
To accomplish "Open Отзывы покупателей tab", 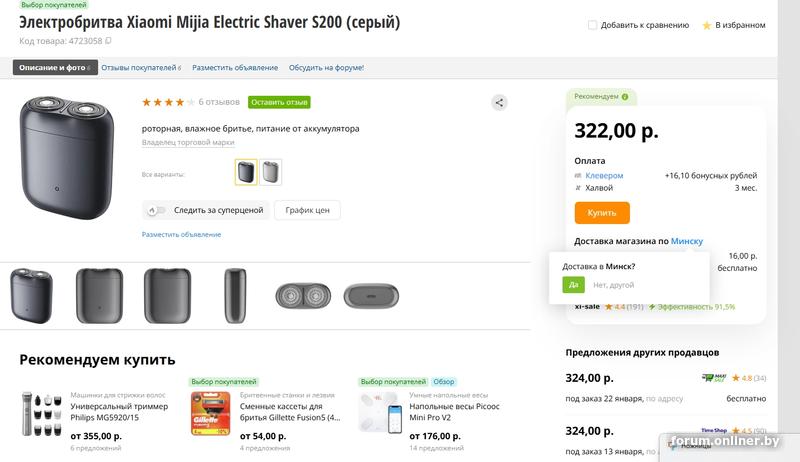I will 140,68.
